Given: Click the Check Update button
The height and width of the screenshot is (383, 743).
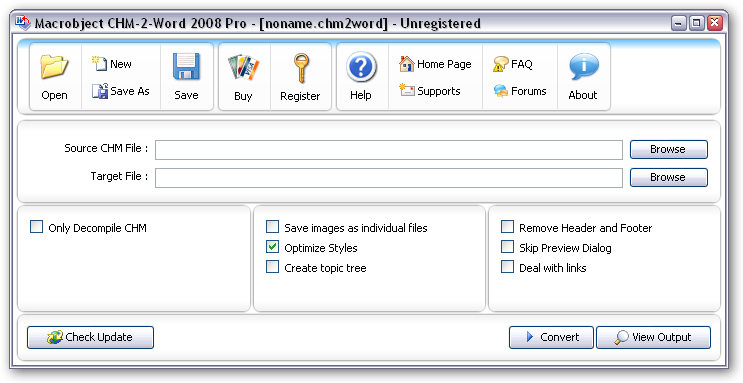Looking at the screenshot, I should point(91,337).
